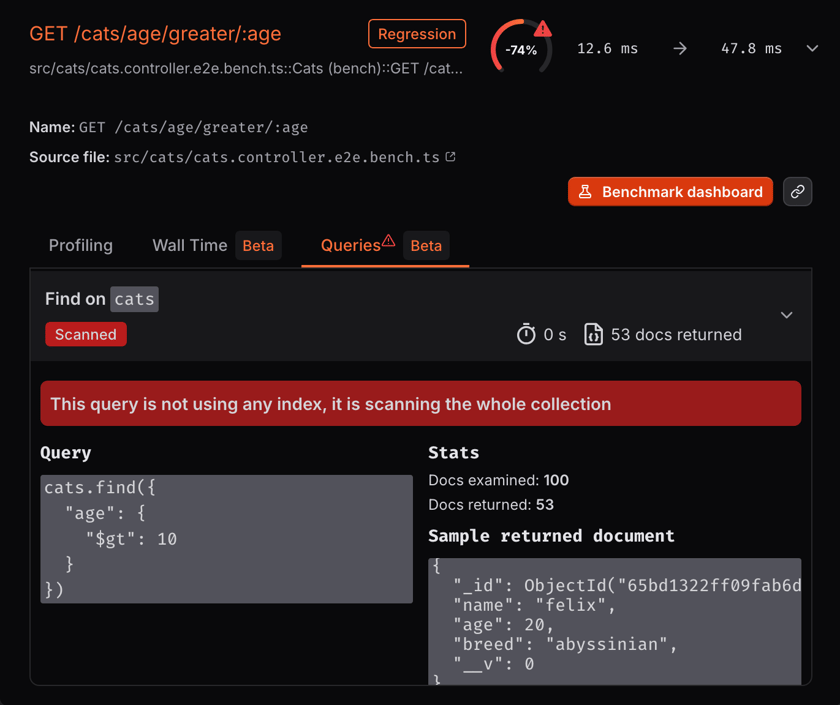
Task: Click the flask icon in Benchmark dashboard
Action: click(x=585, y=192)
